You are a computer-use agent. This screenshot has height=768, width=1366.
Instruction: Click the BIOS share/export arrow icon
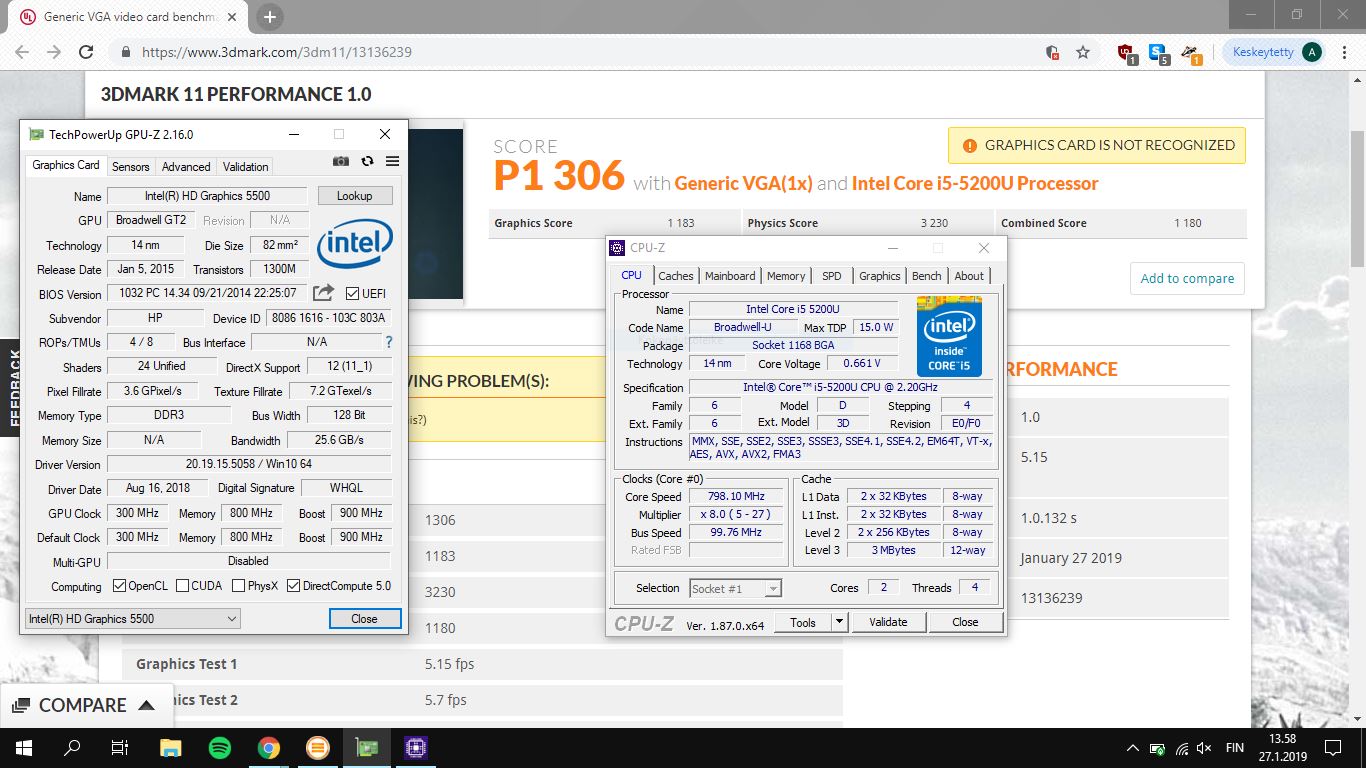tap(323, 293)
